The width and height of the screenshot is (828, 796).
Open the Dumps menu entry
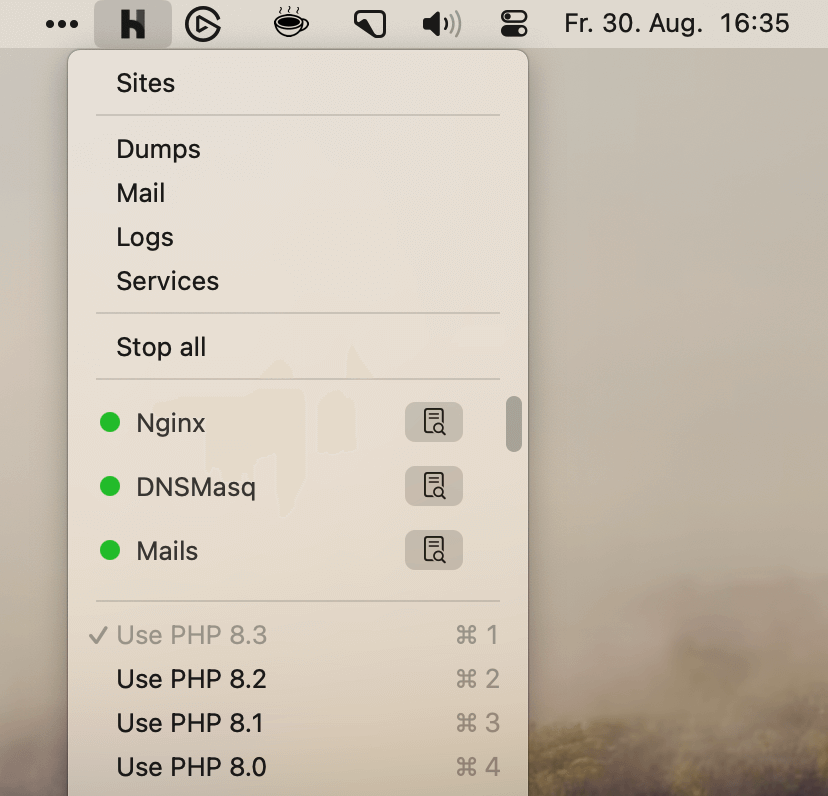pyautogui.click(x=298, y=149)
